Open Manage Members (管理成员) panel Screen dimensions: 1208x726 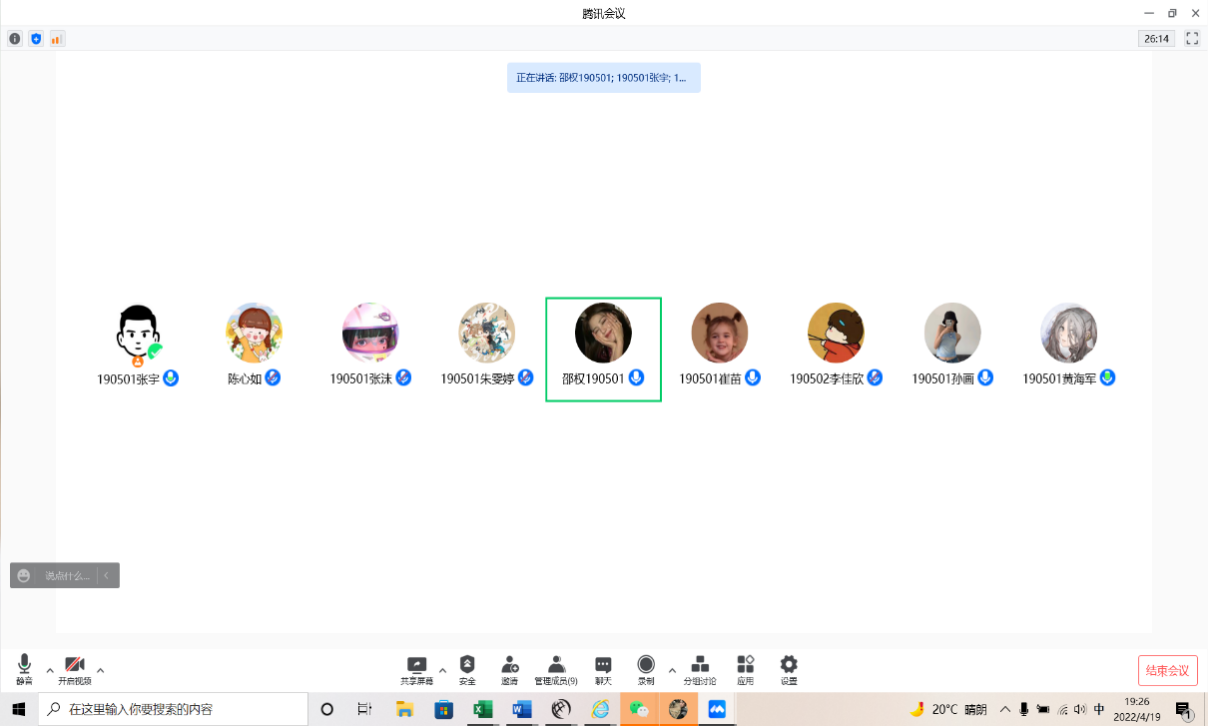556,669
